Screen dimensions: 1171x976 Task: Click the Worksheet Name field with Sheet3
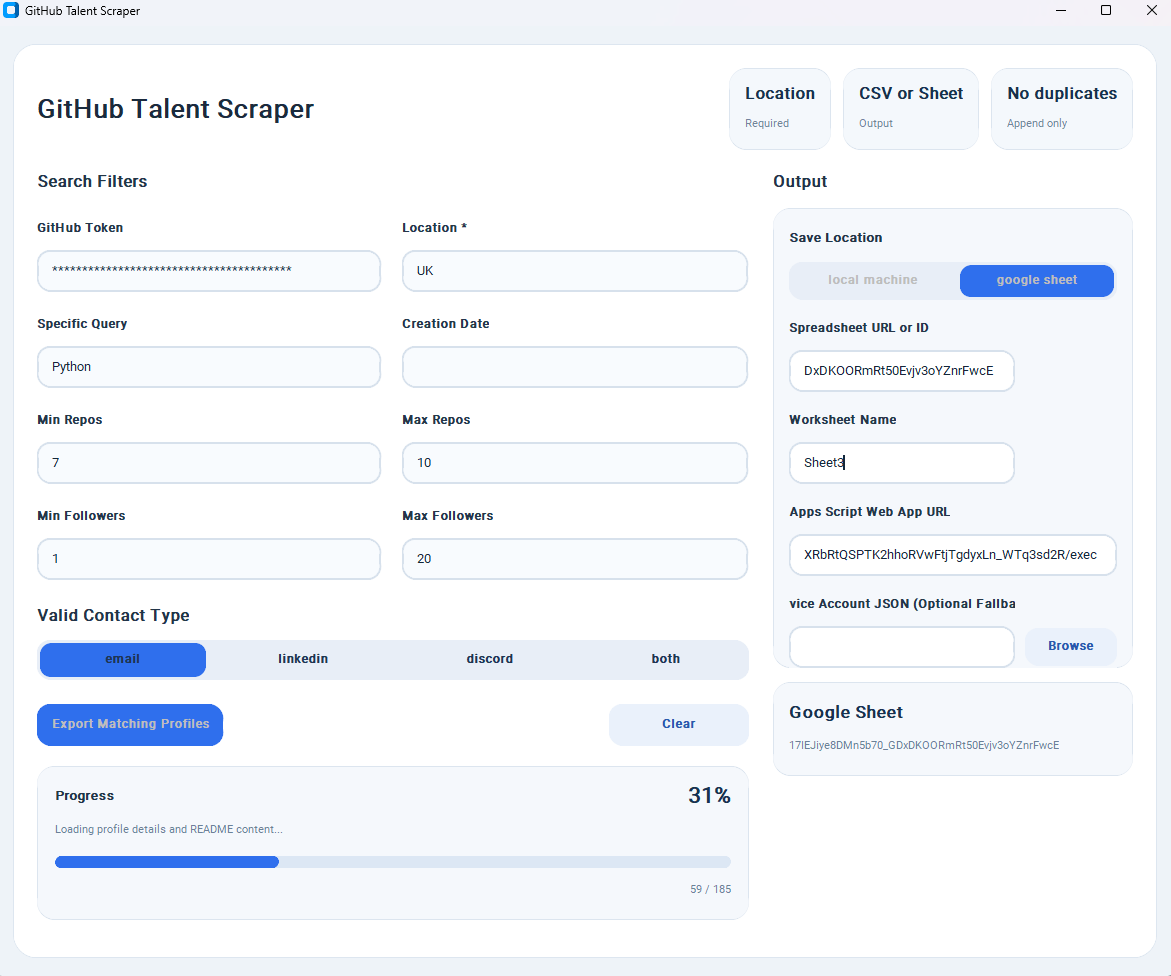[901, 463]
